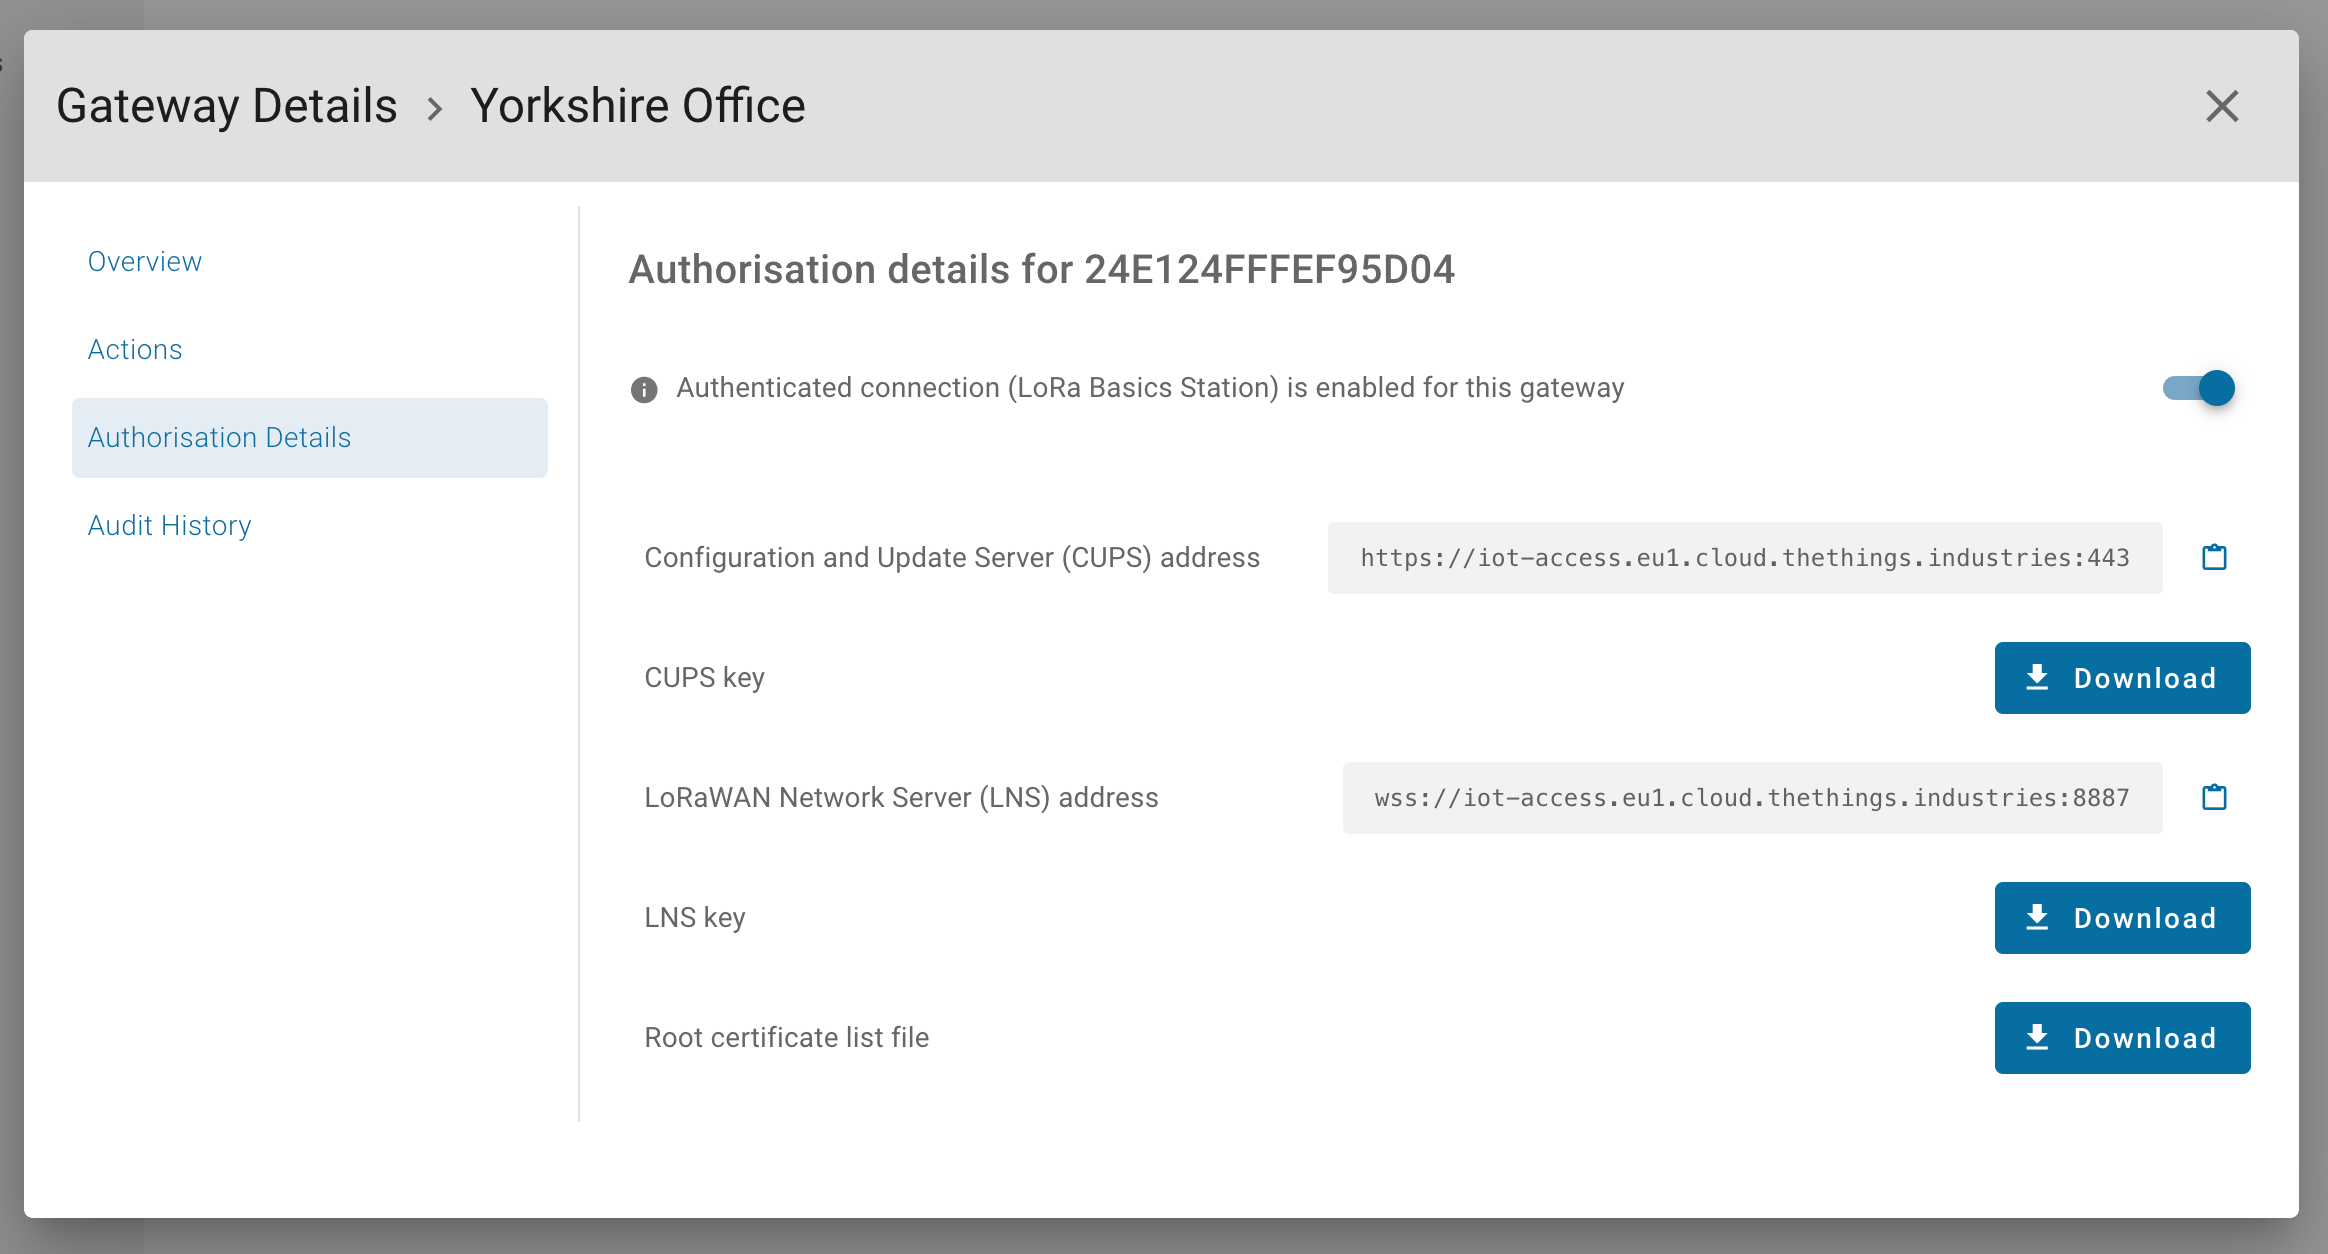Image resolution: width=2328 pixels, height=1254 pixels.
Task: Download the LNS key
Action: pos(2122,918)
